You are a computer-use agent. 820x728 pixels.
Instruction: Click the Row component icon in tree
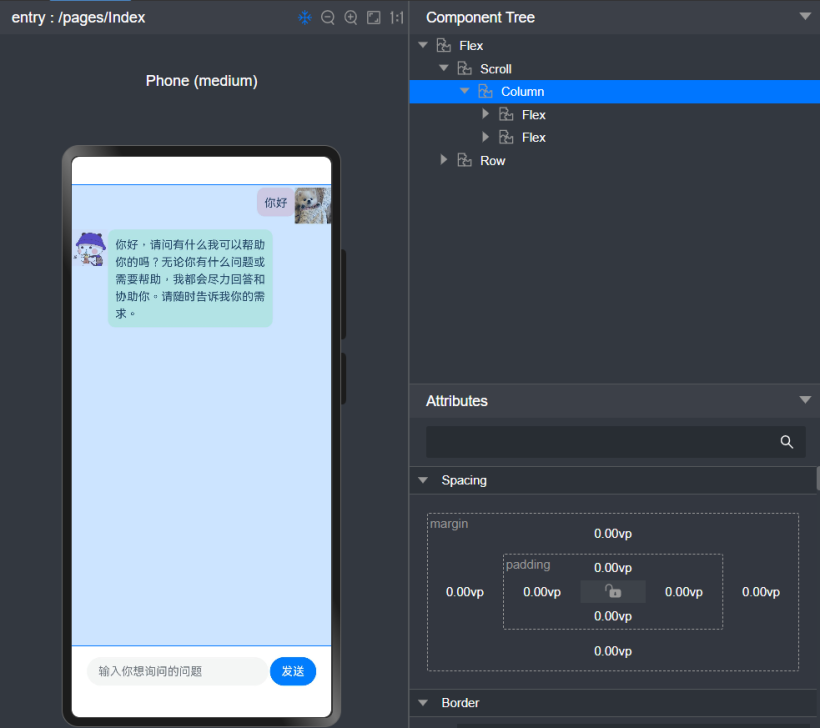(464, 160)
